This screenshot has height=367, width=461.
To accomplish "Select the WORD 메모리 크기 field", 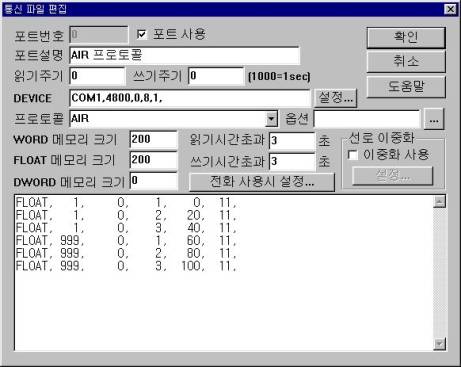I will point(153,139).
